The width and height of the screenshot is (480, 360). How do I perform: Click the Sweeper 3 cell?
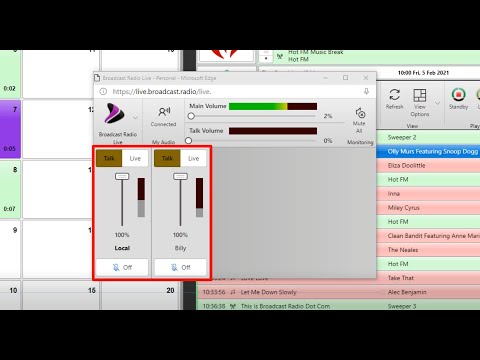pyautogui.click(x=402, y=306)
